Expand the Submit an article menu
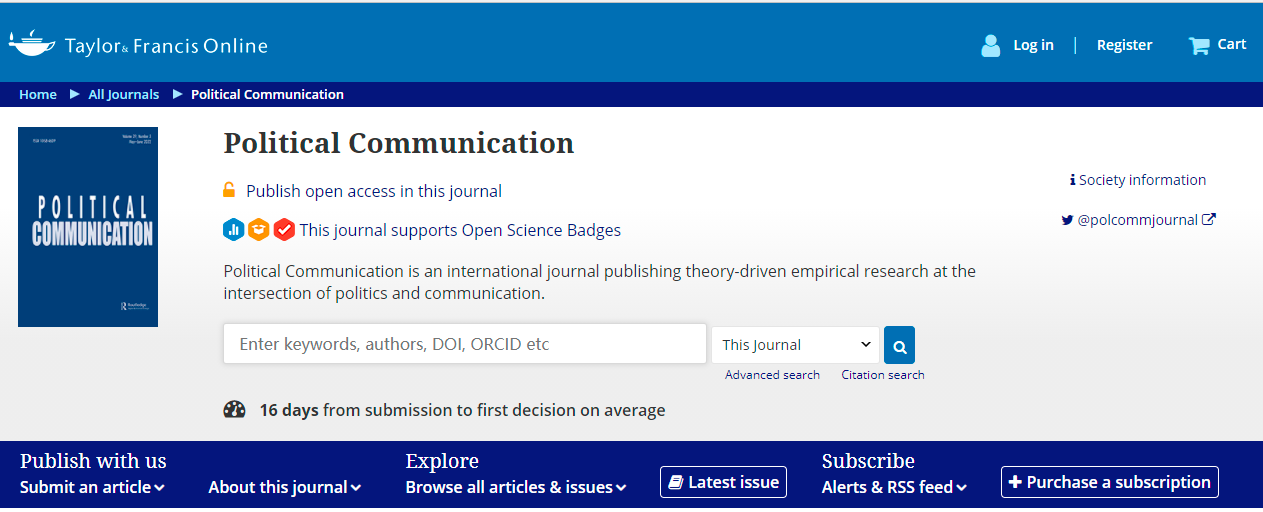The height and width of the screenshot is (512, 1263). click(x=92, y=487)
